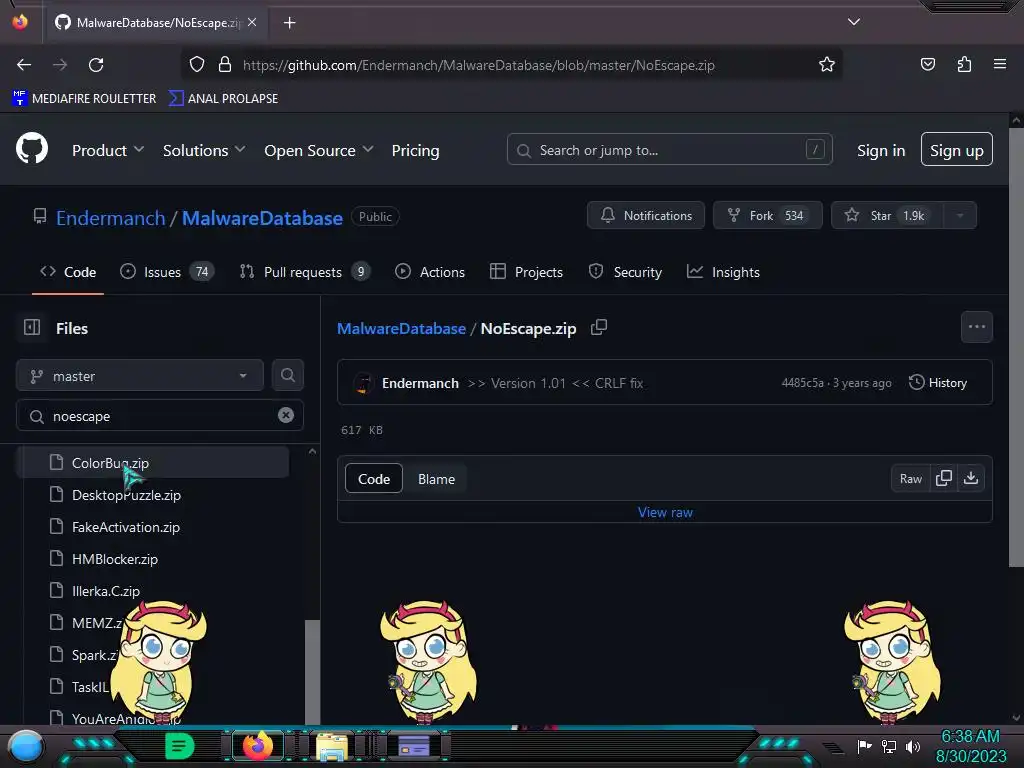
Task: Reload the page with the refresh icon
Action: 96,65
